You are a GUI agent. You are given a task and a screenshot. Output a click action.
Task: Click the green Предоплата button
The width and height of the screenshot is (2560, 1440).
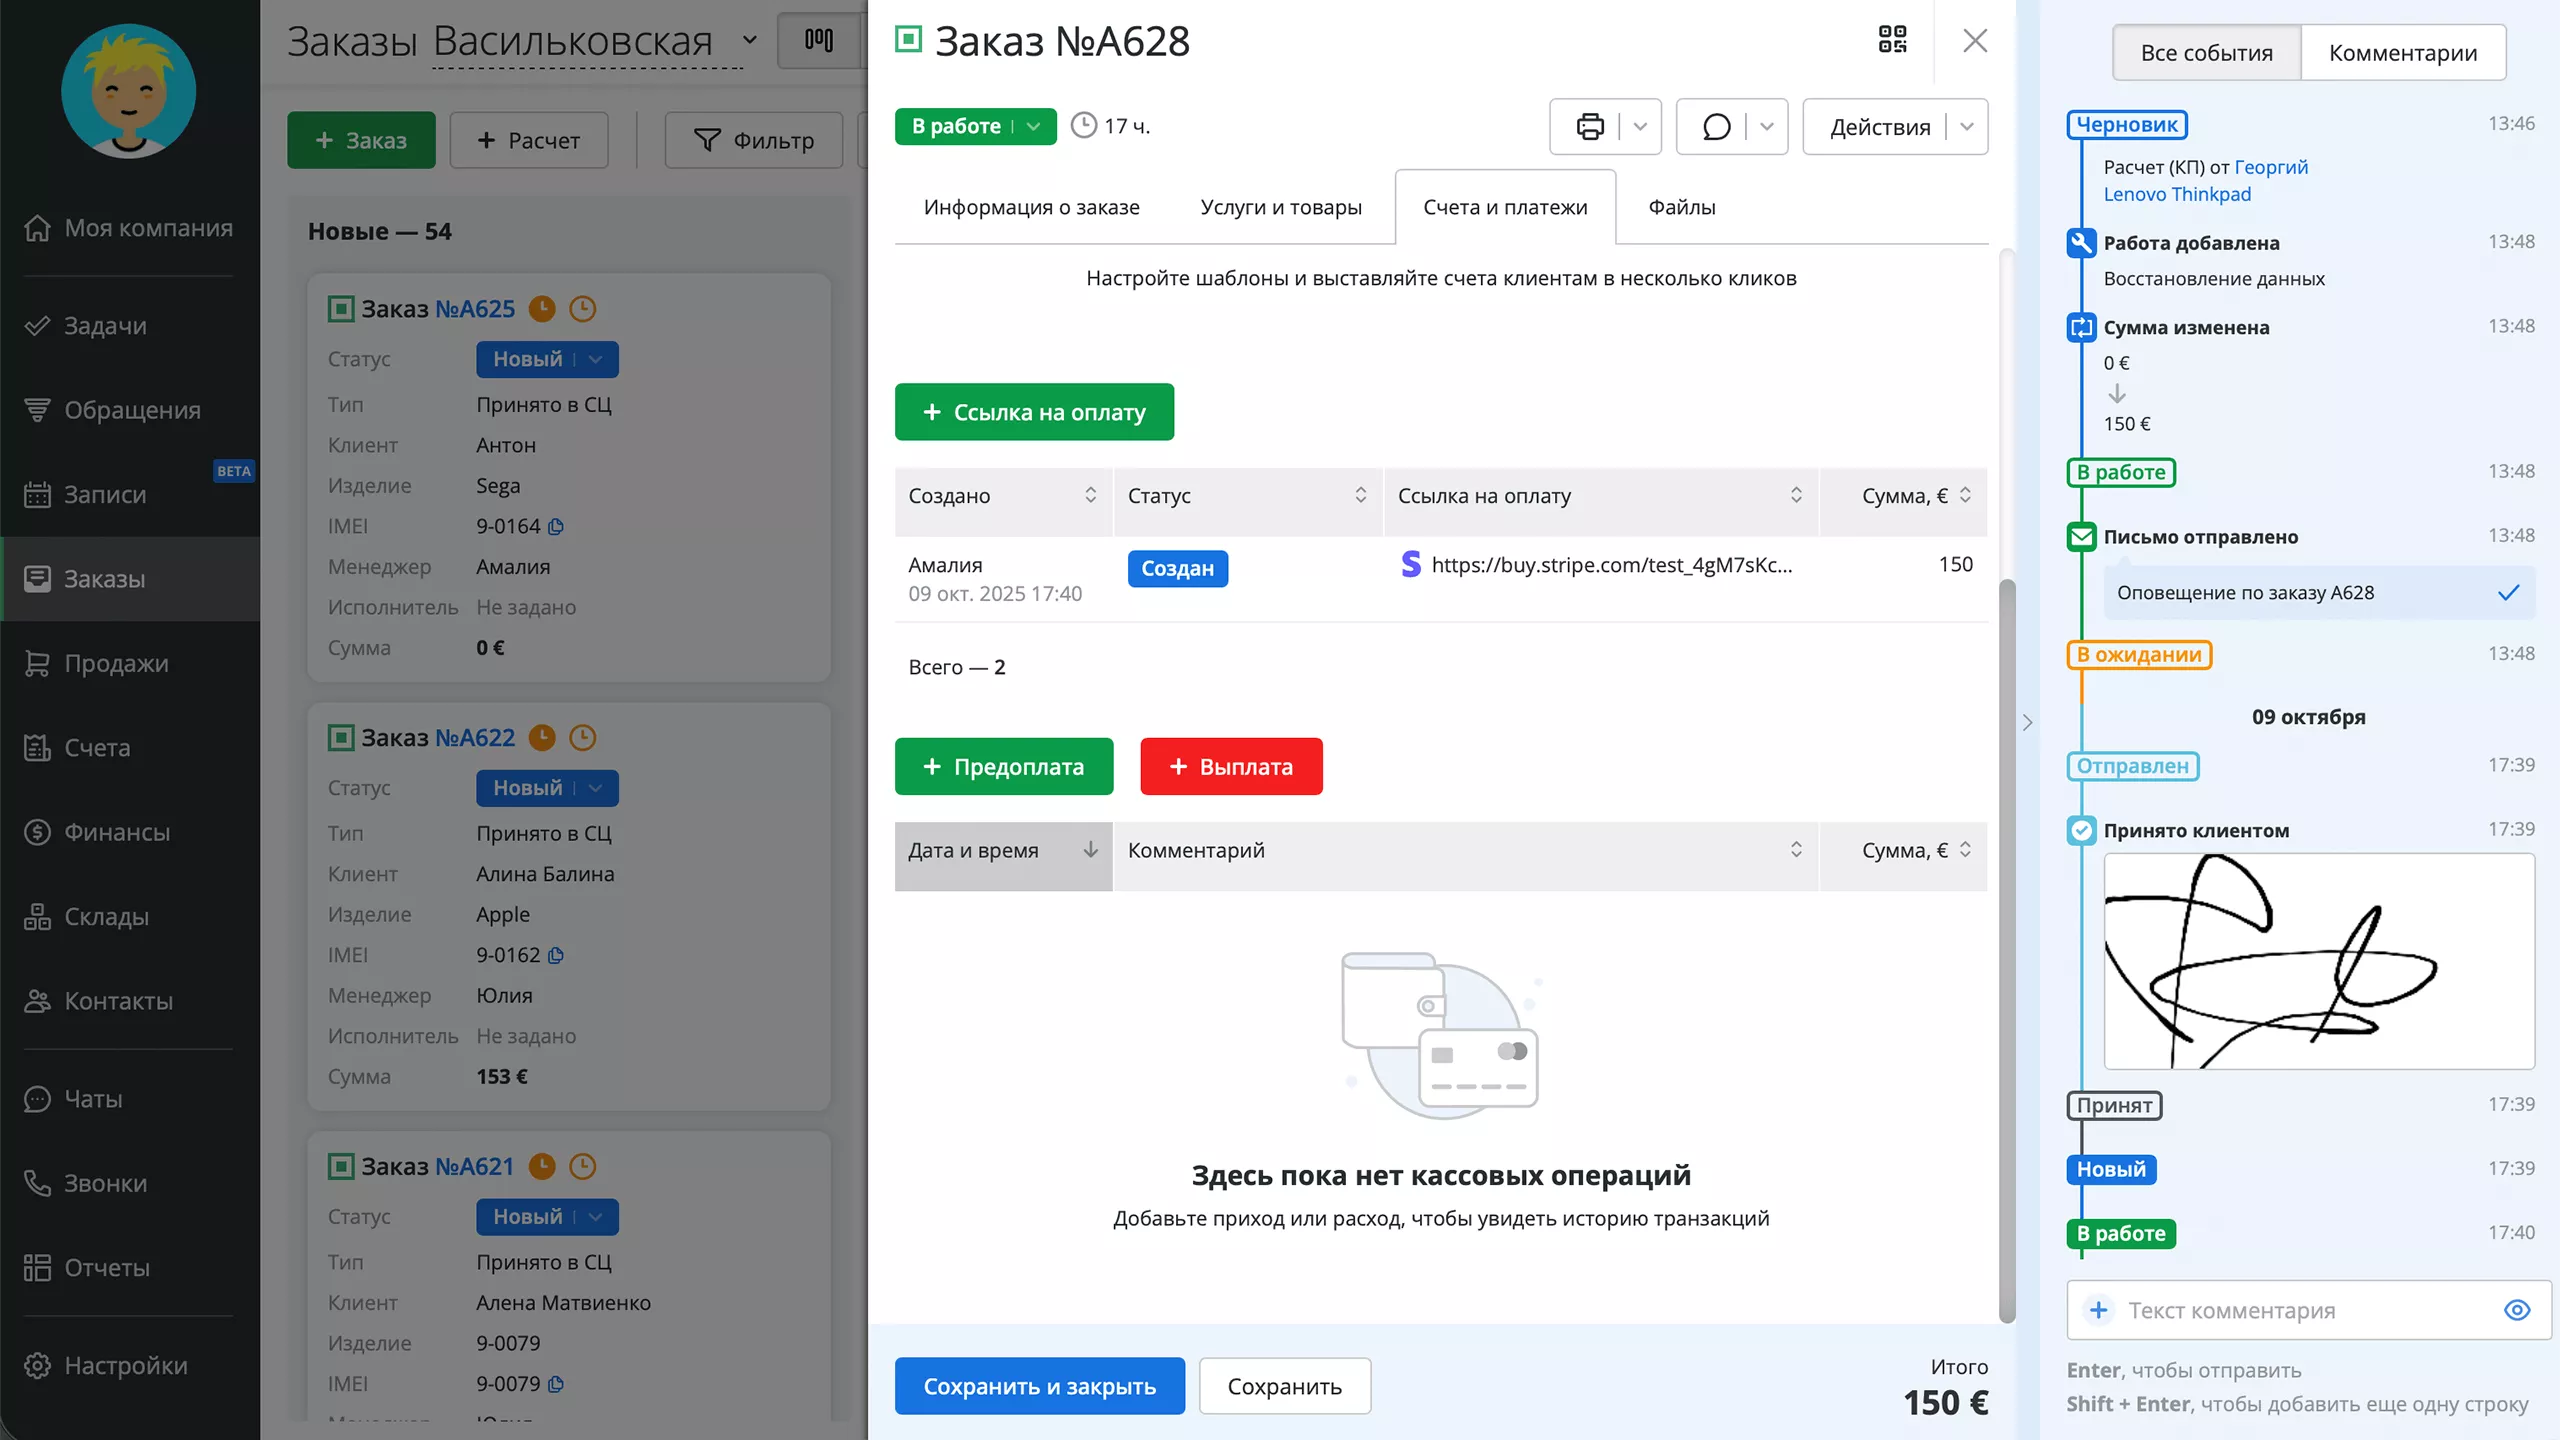pos(1003,767)
